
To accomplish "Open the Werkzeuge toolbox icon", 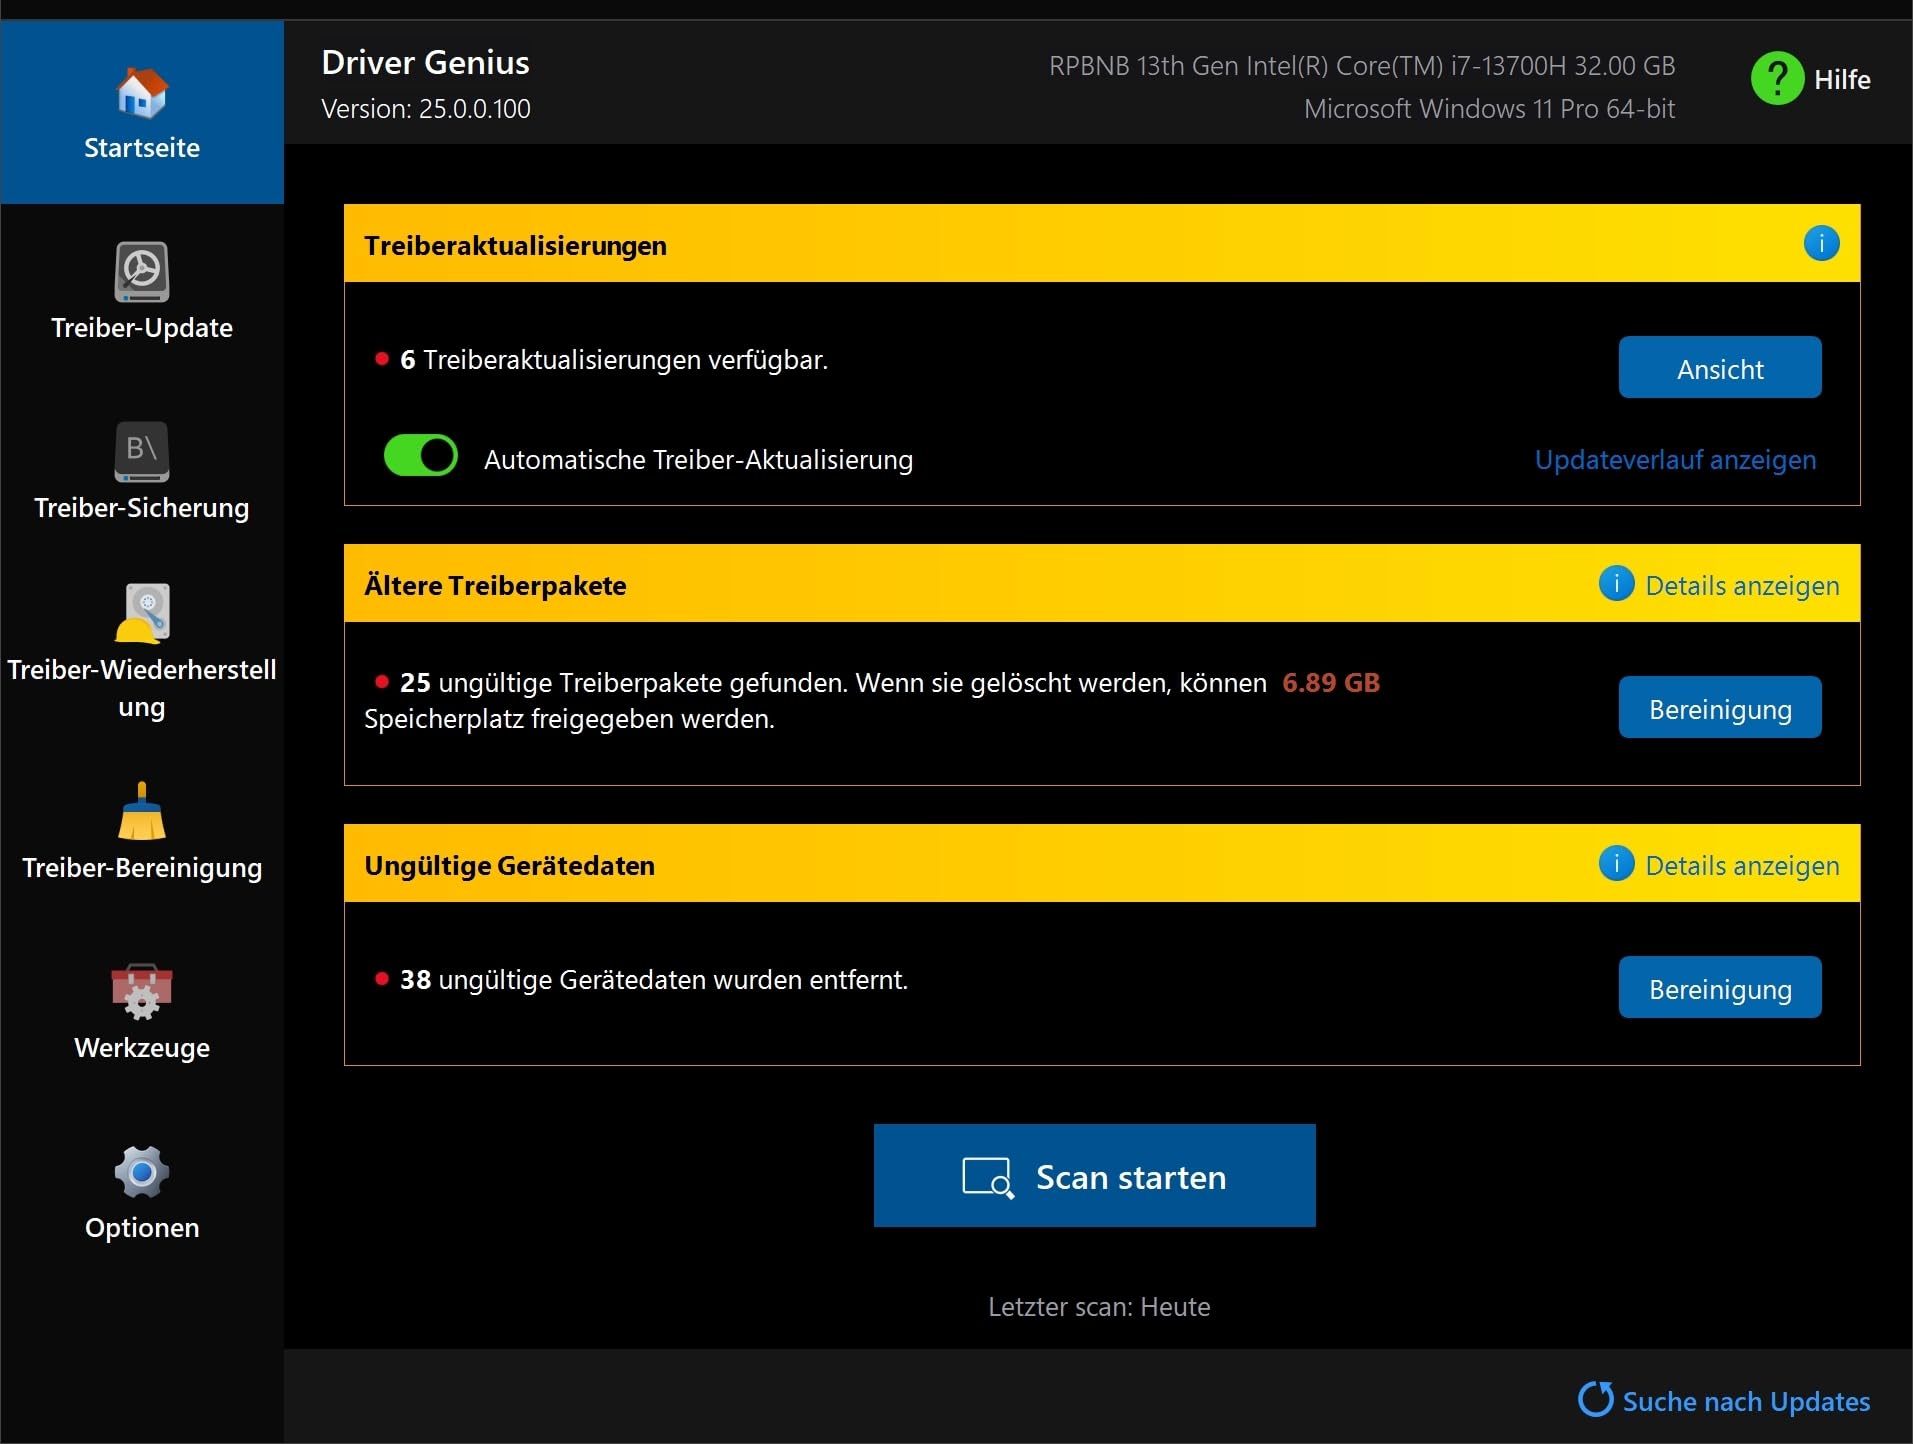I will (142, 991).
